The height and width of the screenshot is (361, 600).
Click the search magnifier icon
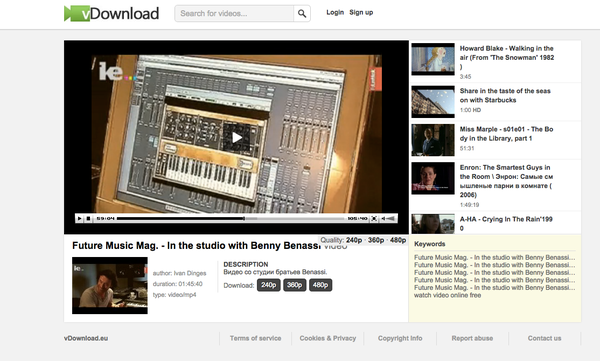tap(302, 14)
